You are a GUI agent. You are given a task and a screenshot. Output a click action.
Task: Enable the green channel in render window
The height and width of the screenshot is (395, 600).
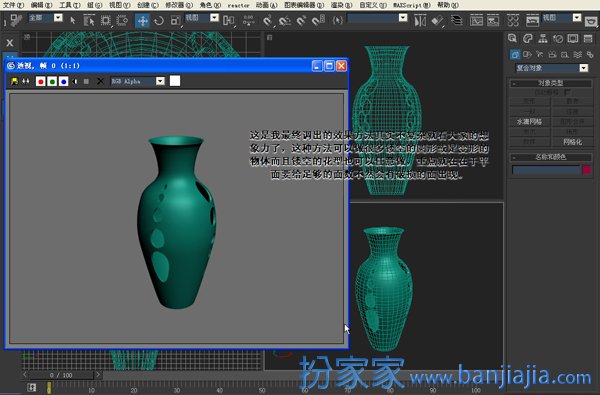tap(52, 81)
